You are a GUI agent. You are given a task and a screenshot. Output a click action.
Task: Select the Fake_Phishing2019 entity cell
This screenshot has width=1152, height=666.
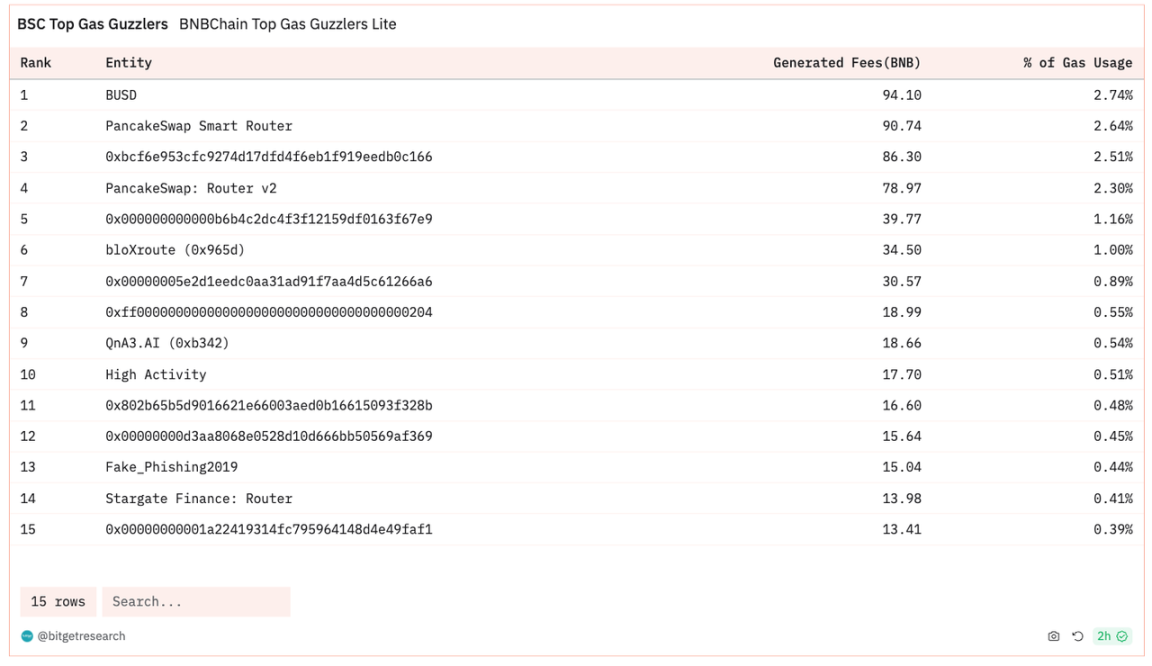pyautogui.click(x=171, y=467)
